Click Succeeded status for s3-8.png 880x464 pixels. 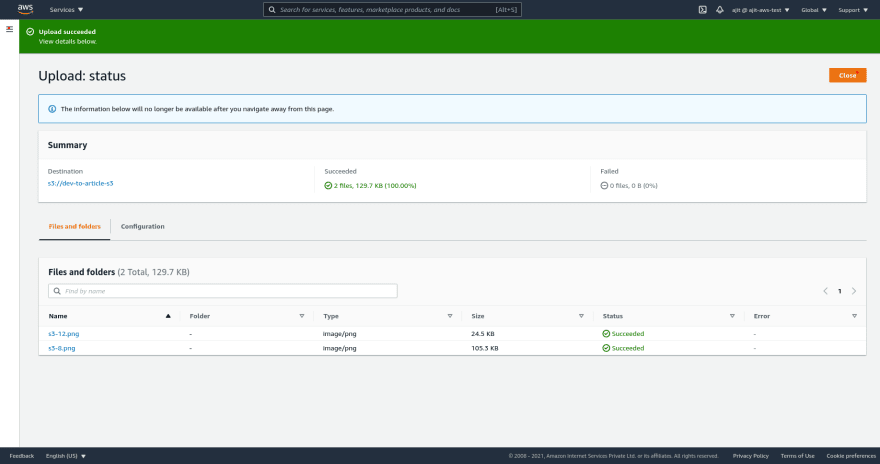(624, 348)
